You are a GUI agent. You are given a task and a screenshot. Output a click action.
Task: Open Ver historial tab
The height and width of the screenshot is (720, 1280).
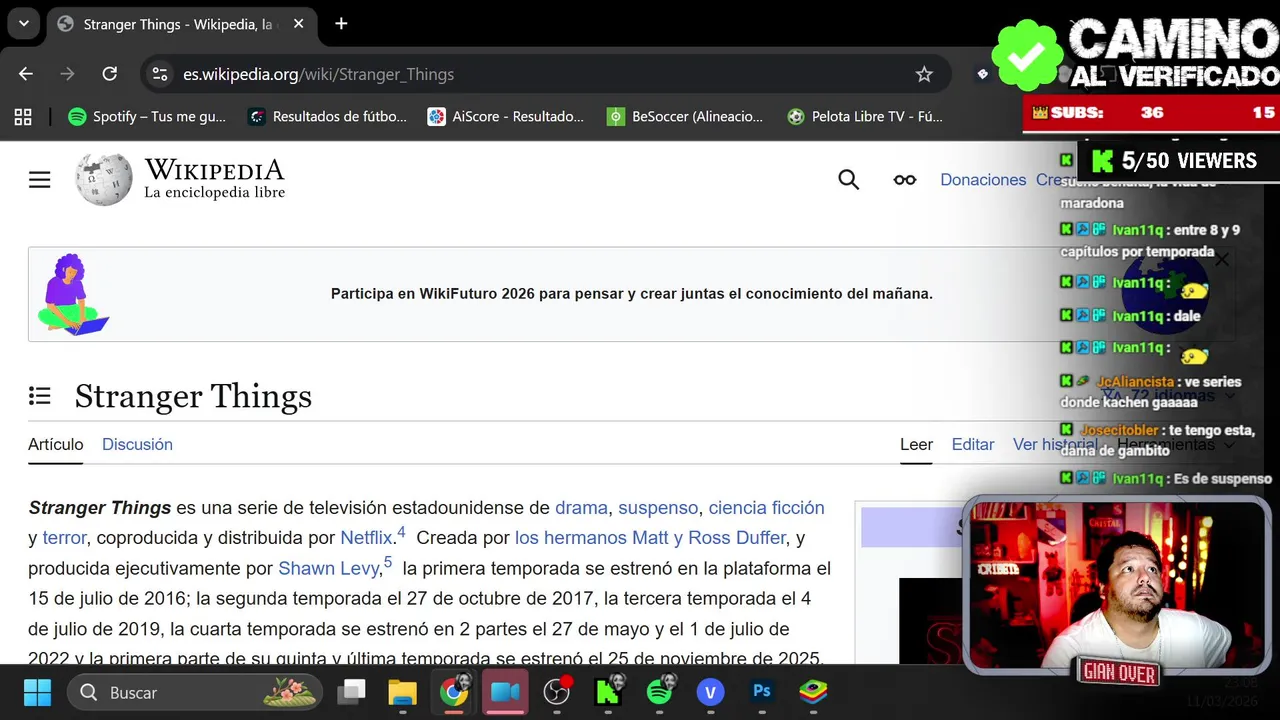coord(1055,444)
